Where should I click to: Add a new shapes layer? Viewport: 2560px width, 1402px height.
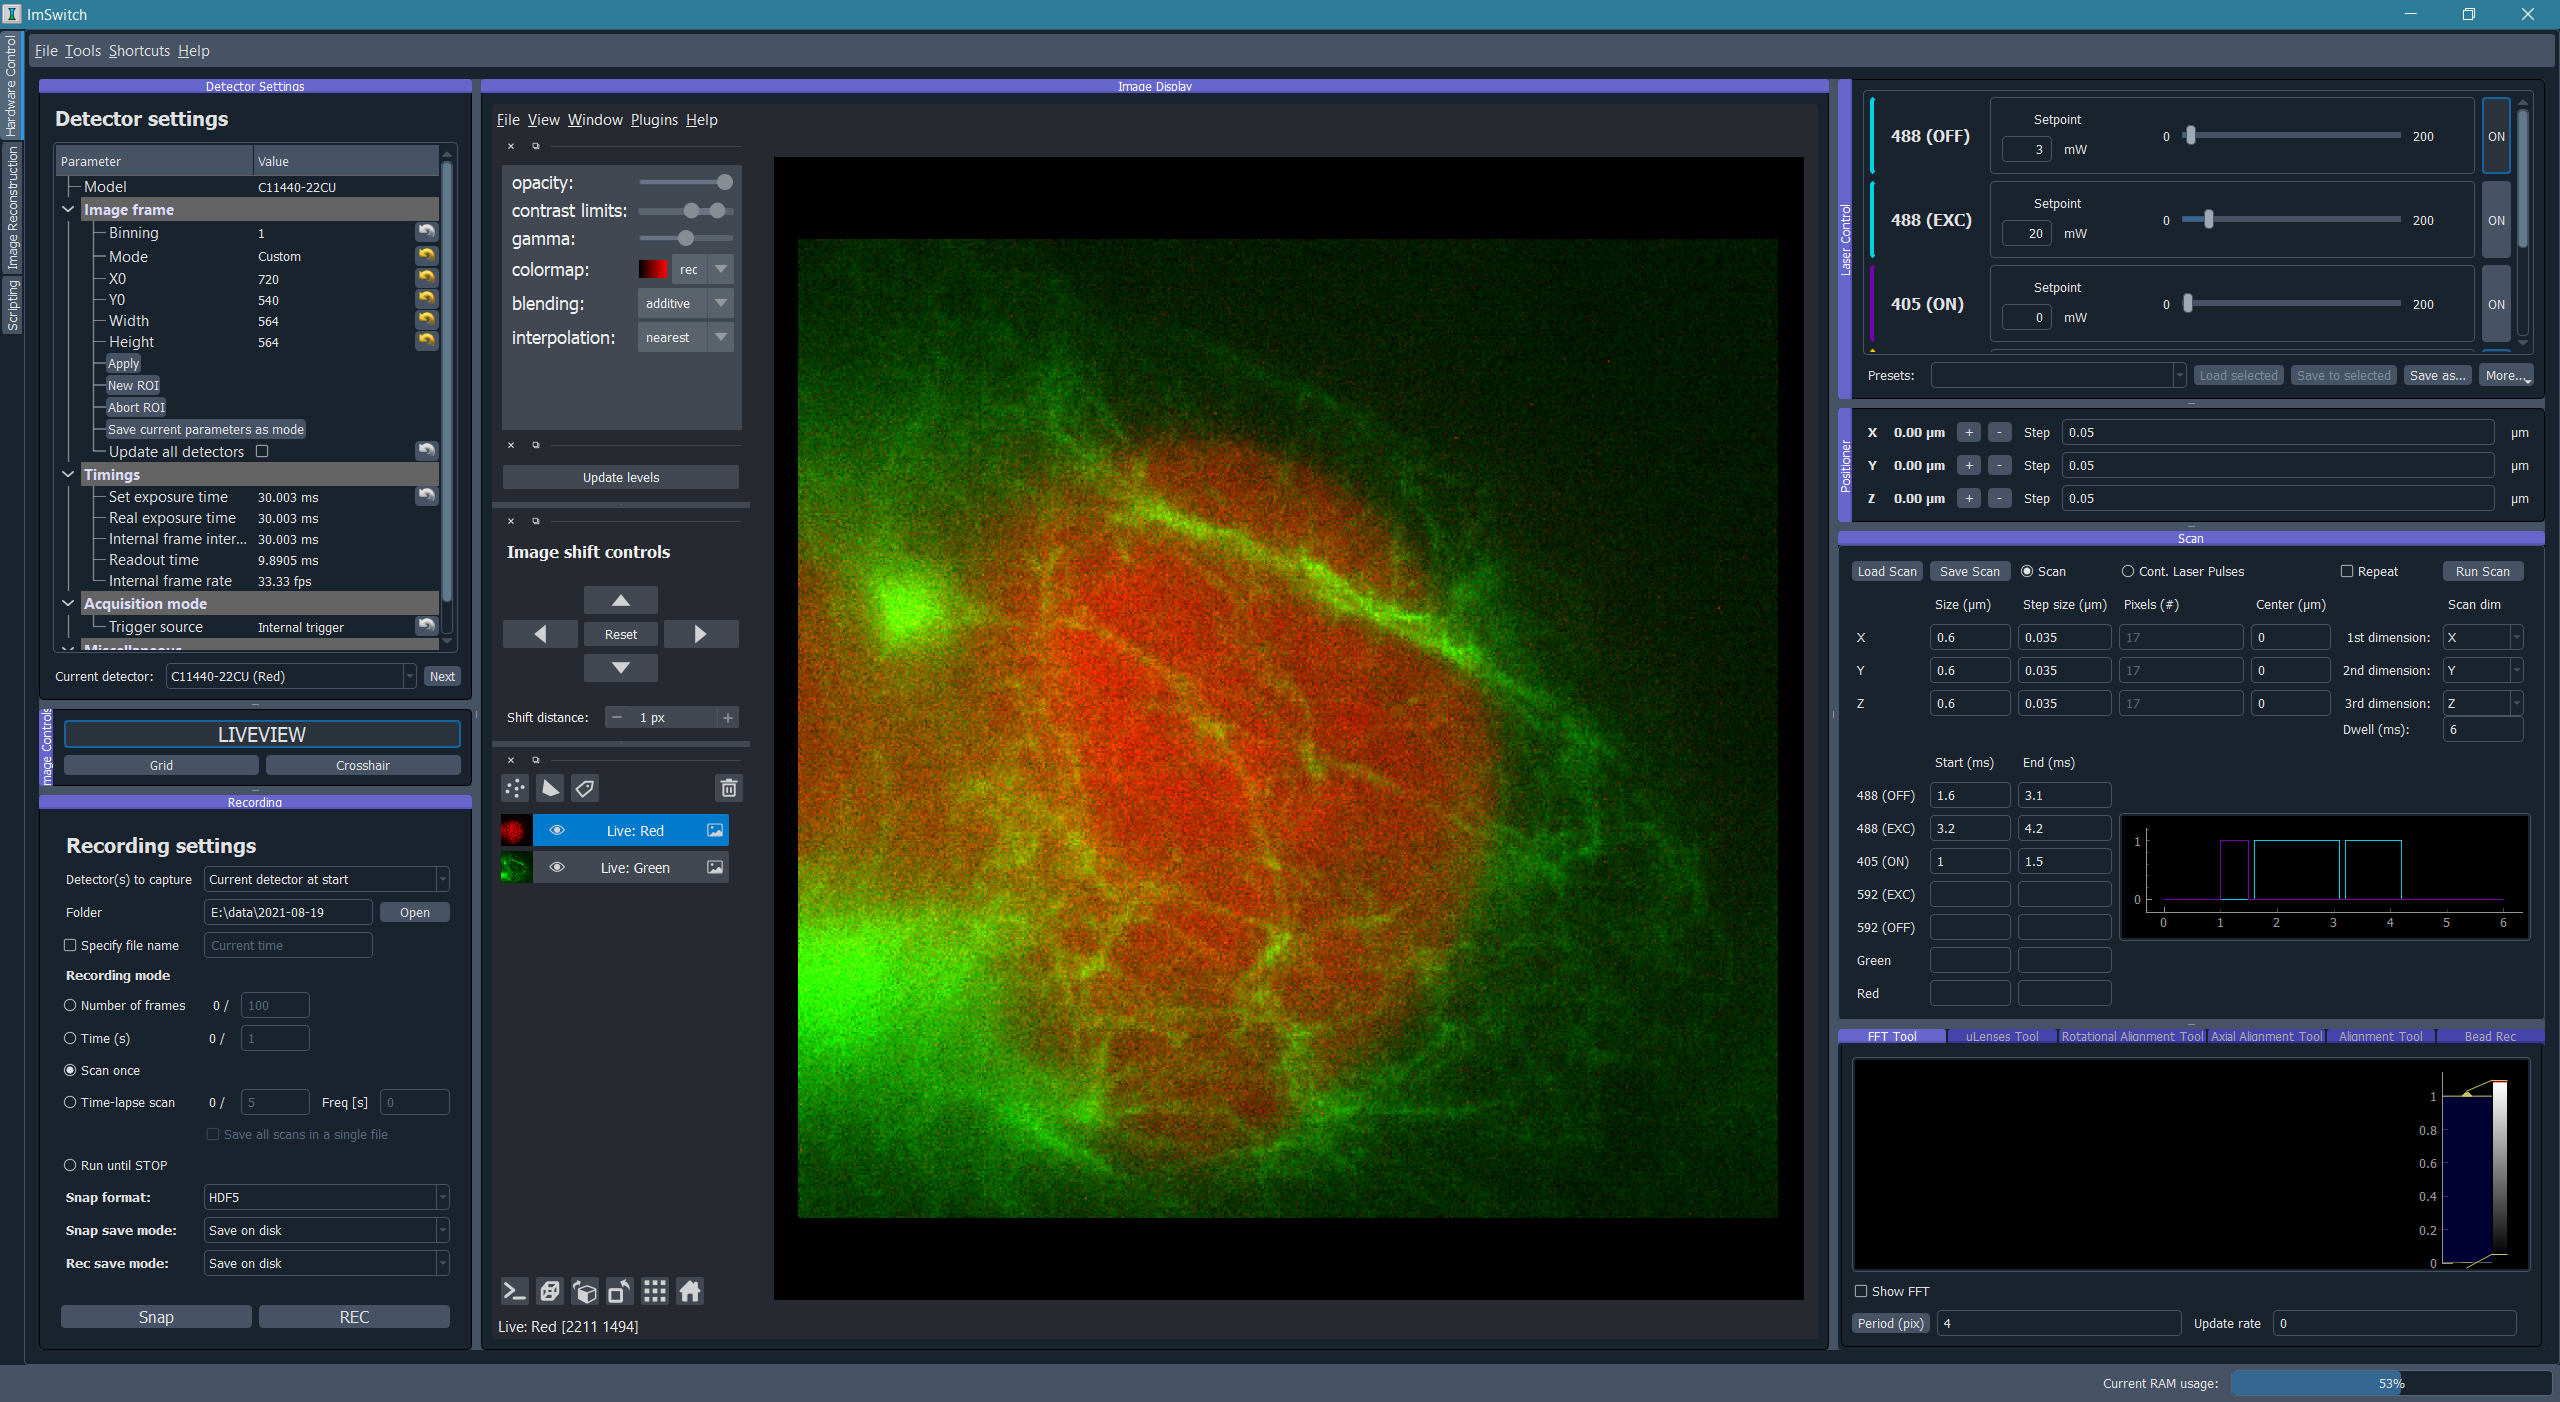[550, 788]
